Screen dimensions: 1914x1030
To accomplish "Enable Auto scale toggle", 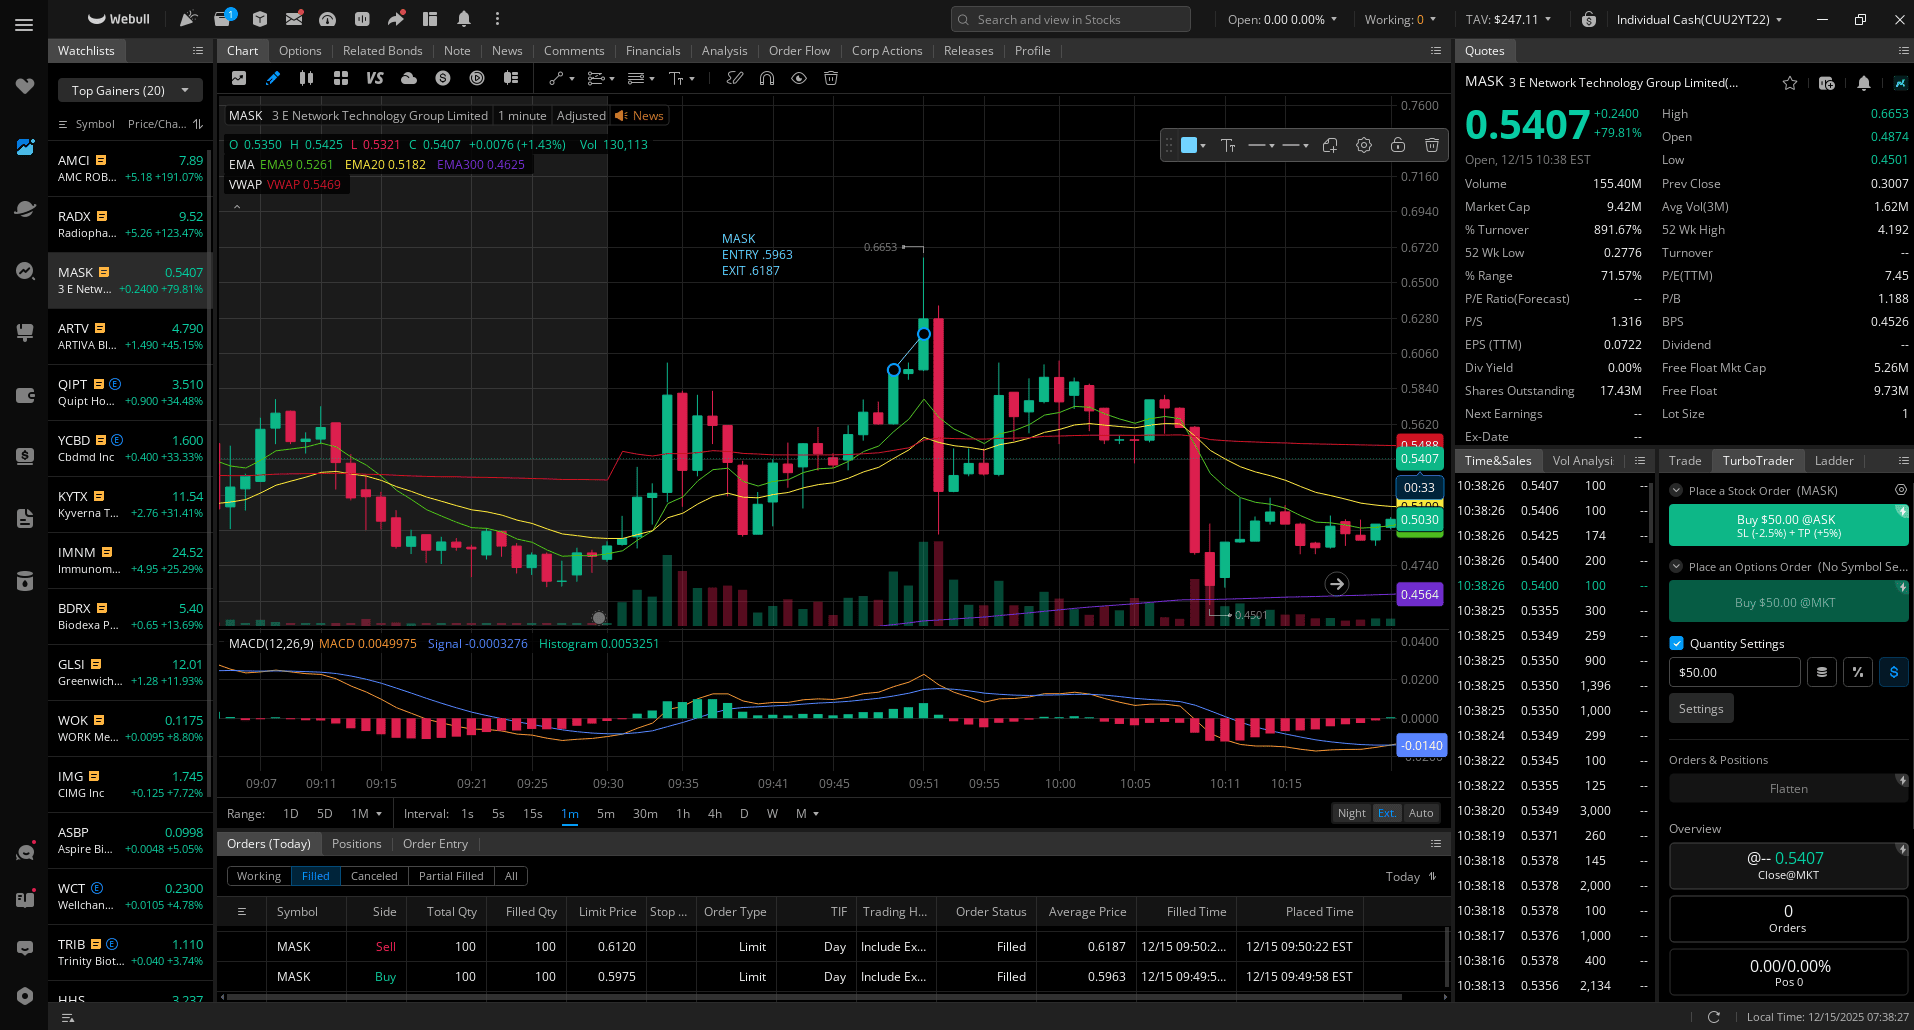I will (x=1421, y=813).
